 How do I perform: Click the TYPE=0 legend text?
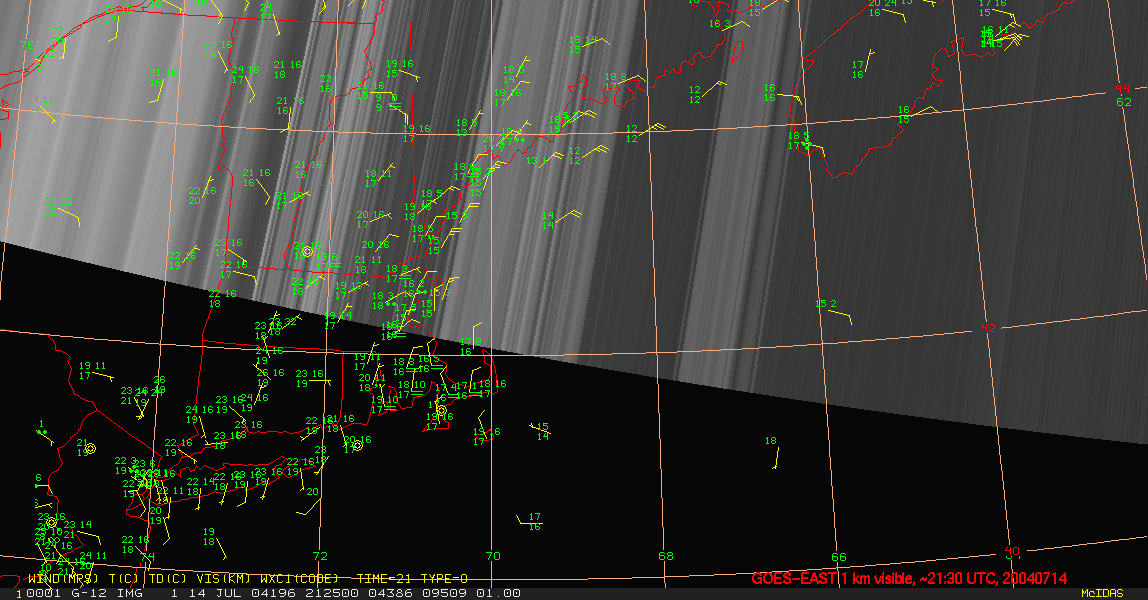pyautogui.click(x=444, y=579)
